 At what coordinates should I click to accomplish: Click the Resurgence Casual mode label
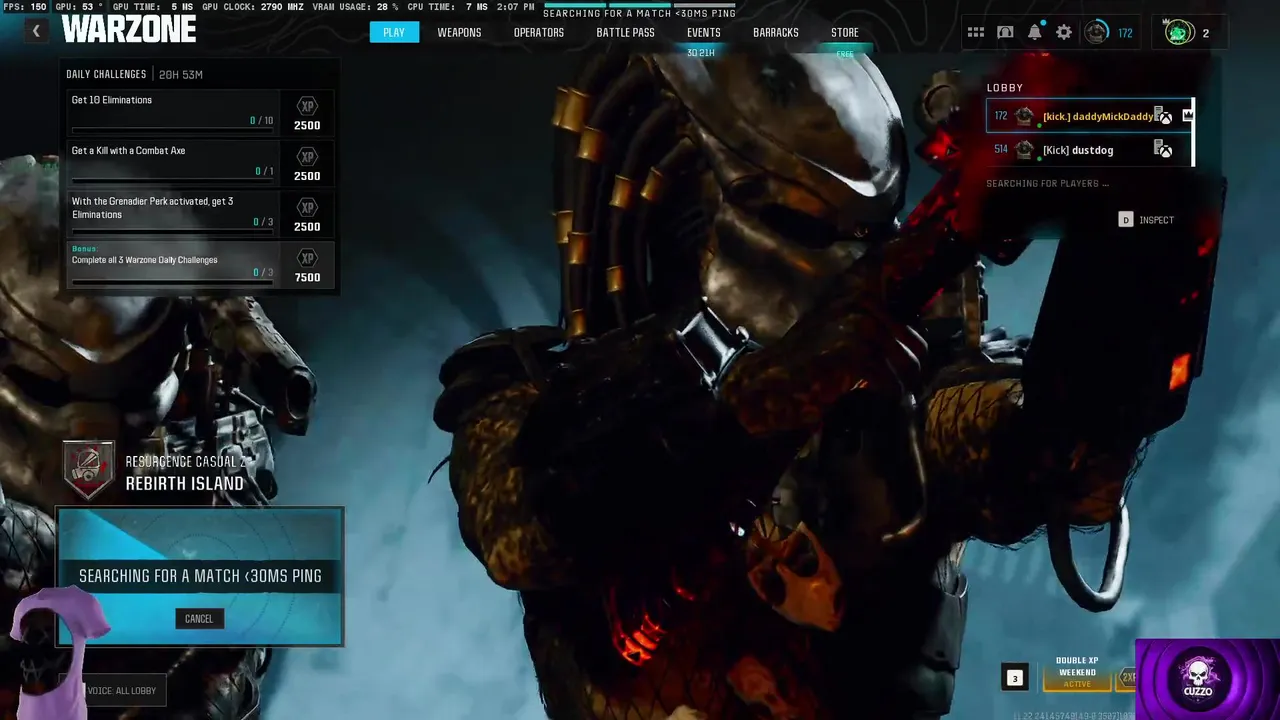click(186, 461)
